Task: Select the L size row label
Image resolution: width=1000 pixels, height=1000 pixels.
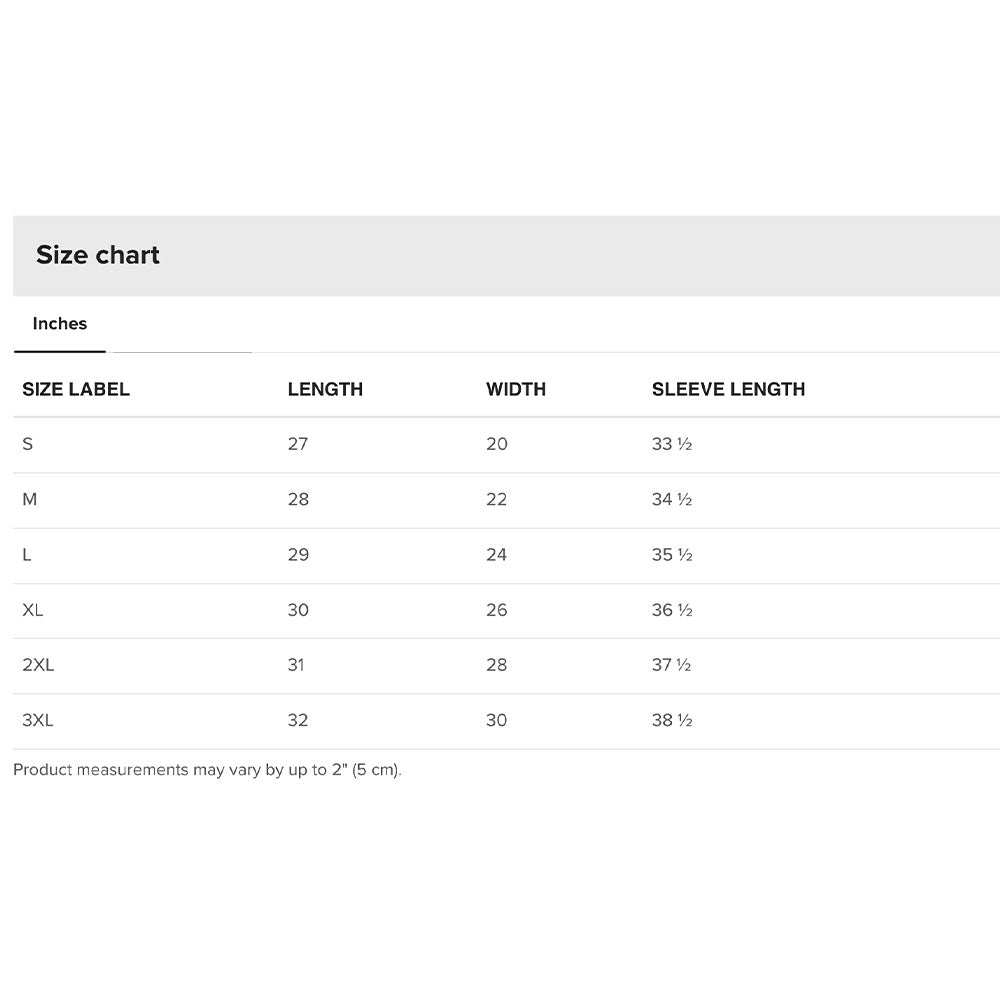Action: 27,555
